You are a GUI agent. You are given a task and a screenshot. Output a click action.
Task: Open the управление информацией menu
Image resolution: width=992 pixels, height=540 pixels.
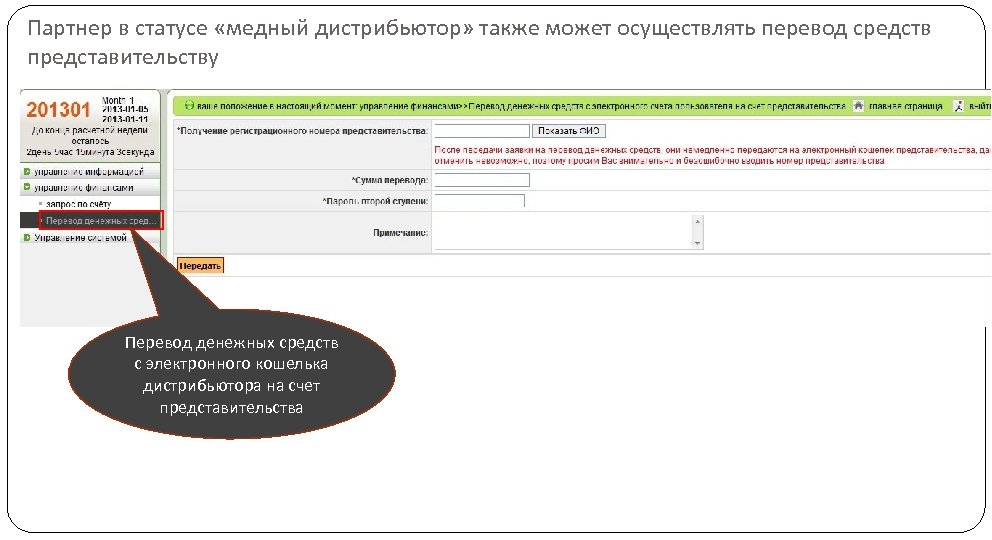click(89, 171)
